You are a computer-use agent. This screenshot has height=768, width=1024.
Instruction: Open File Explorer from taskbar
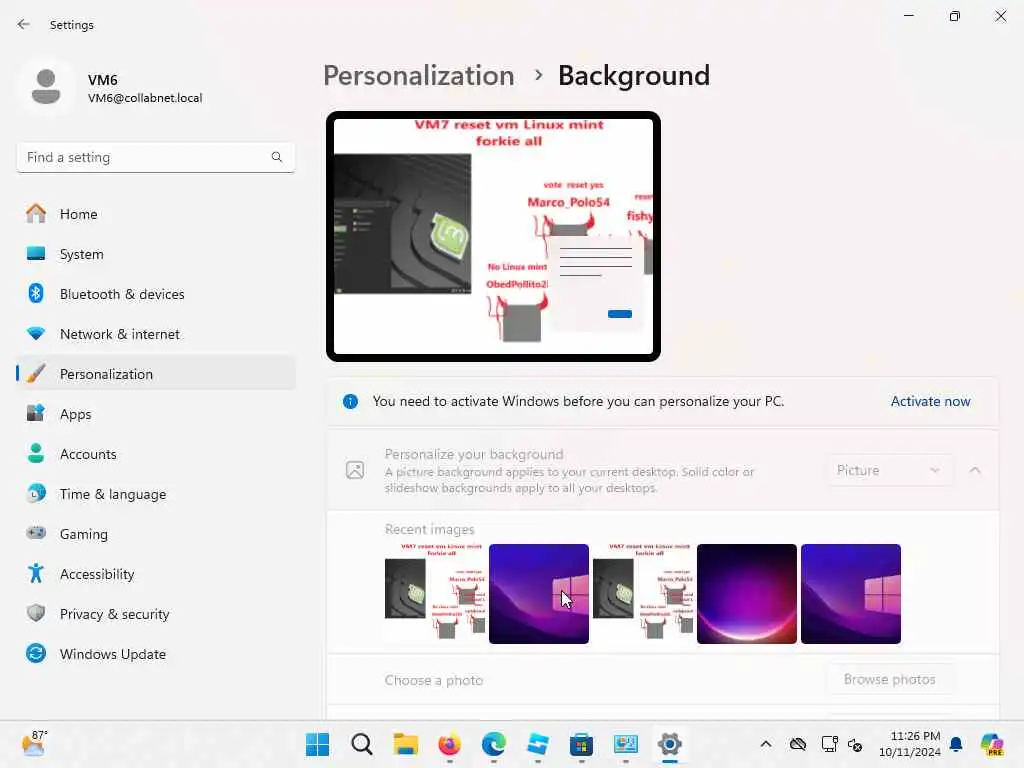coord(406,744)
